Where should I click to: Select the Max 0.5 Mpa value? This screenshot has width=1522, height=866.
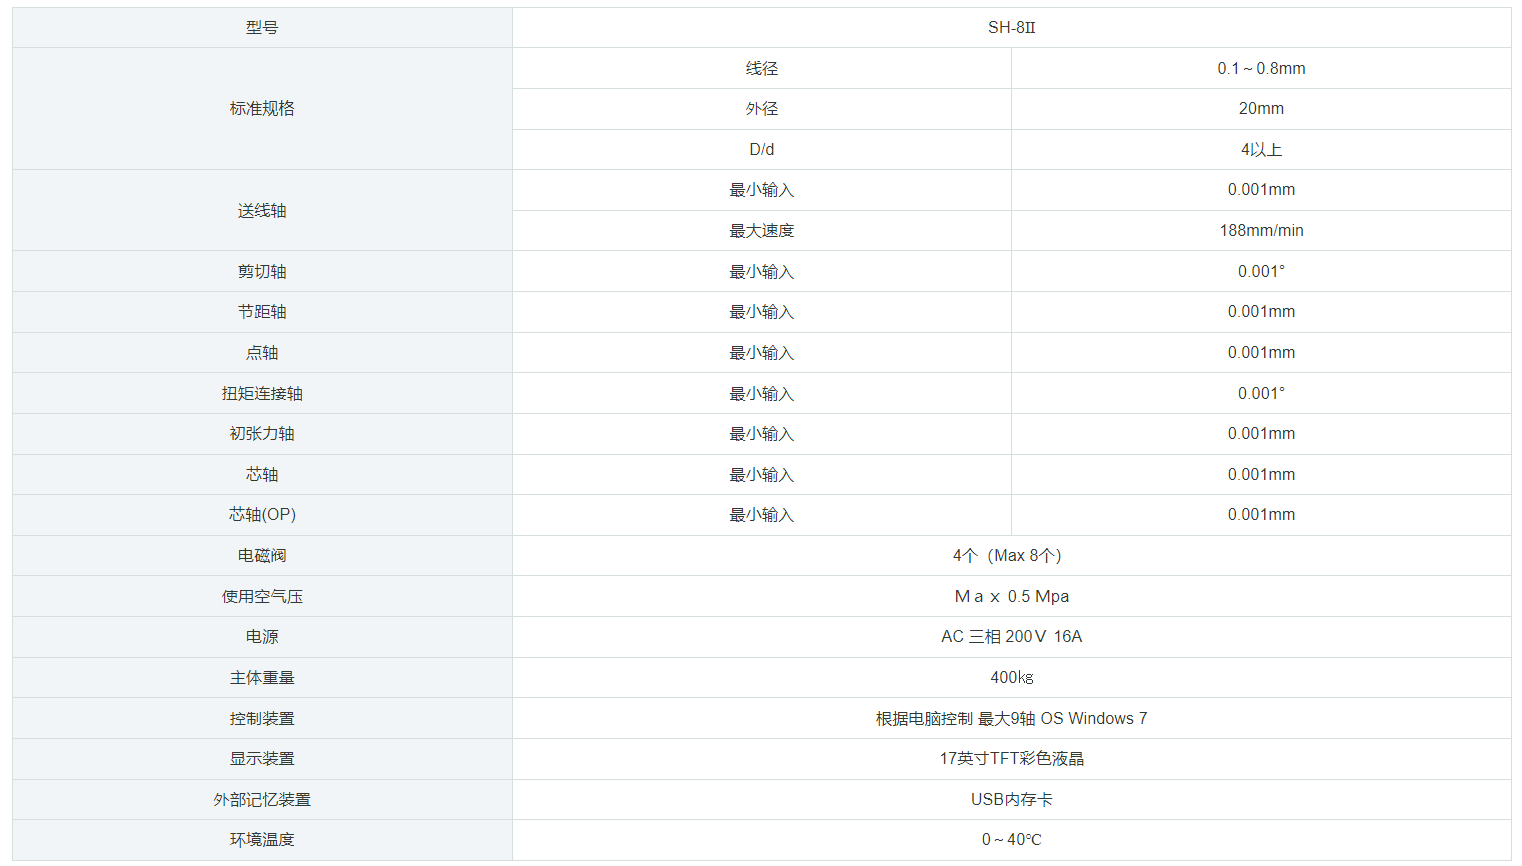(x=1011, y=597)
